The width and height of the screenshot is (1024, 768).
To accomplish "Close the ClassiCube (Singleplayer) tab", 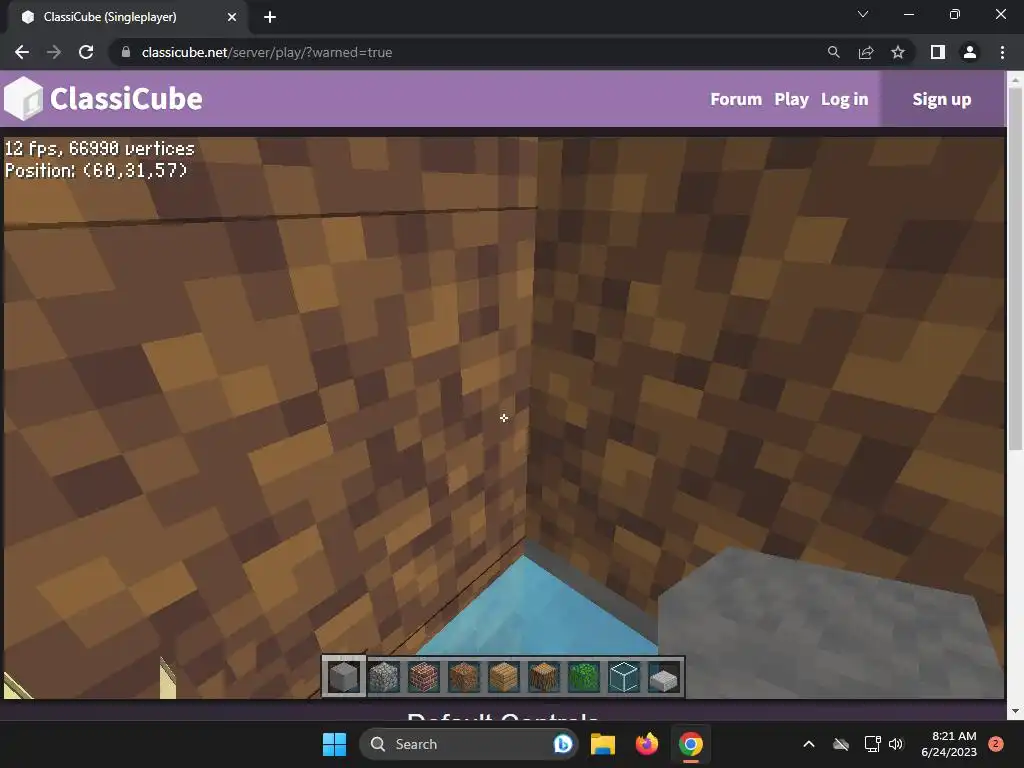I will click(x=232, y=17).
